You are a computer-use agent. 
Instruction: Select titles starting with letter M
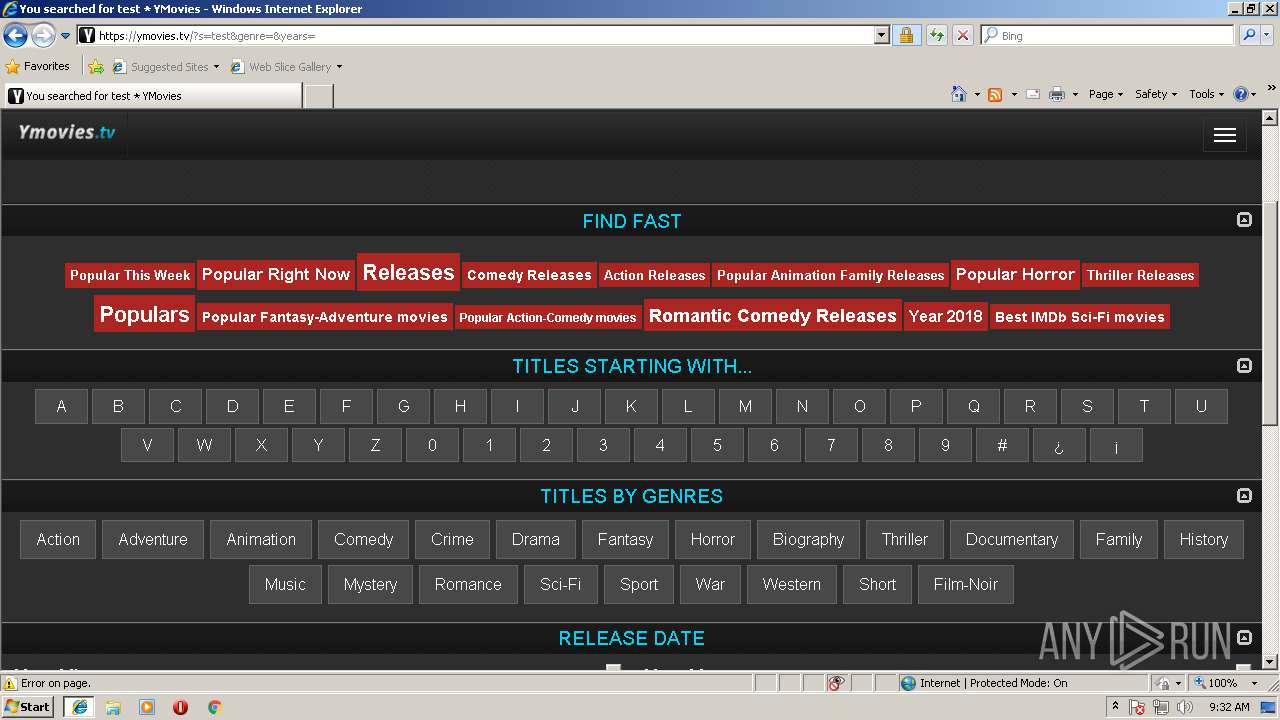point(745,406)
